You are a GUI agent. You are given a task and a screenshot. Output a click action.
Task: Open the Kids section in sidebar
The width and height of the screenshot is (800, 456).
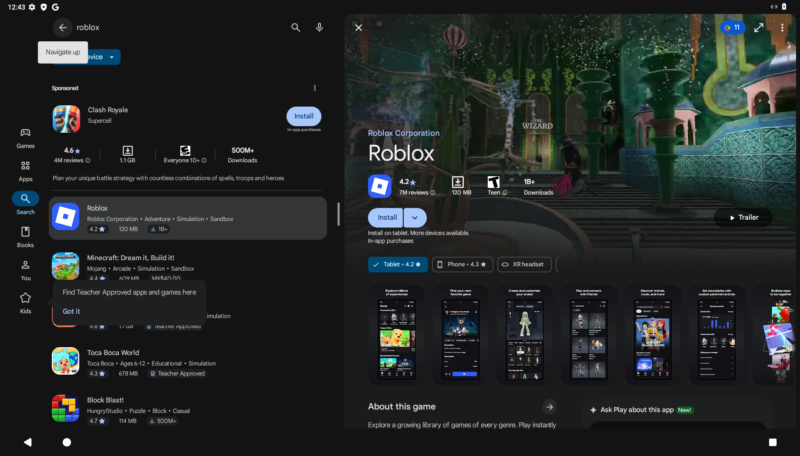[x=26, y=303]
